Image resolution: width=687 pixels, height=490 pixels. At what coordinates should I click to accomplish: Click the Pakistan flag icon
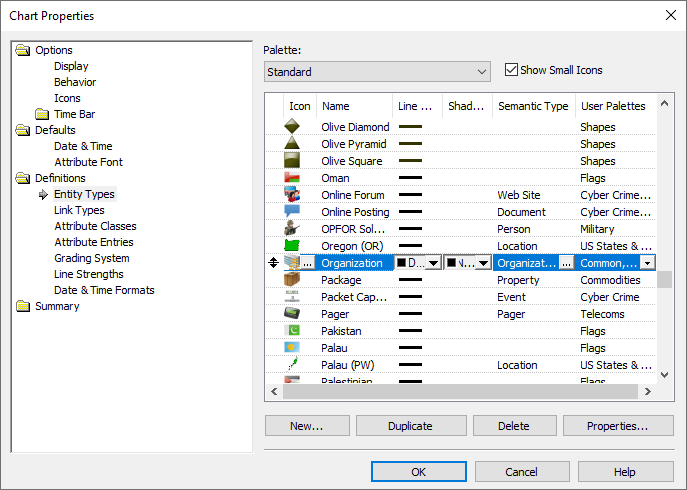point(292,331)
